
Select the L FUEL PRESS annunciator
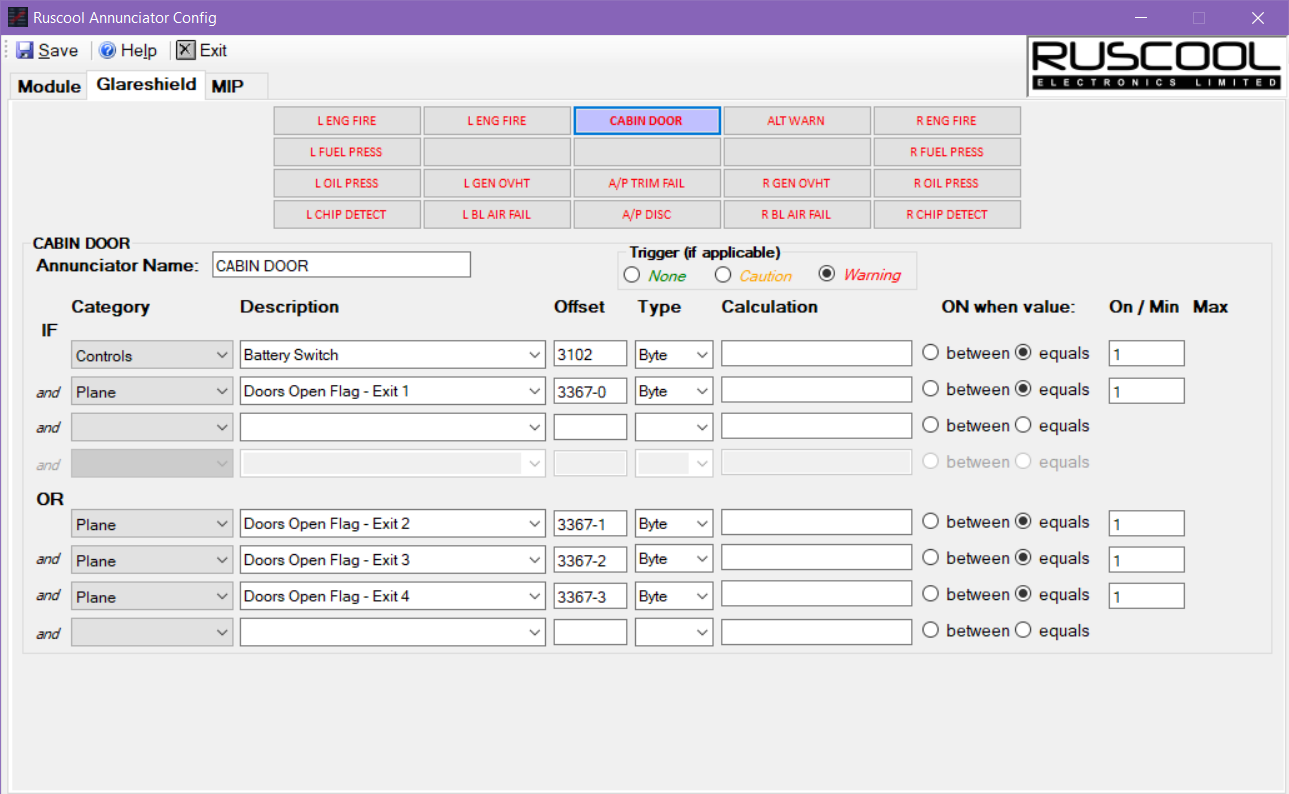click(x=347, y=152)
